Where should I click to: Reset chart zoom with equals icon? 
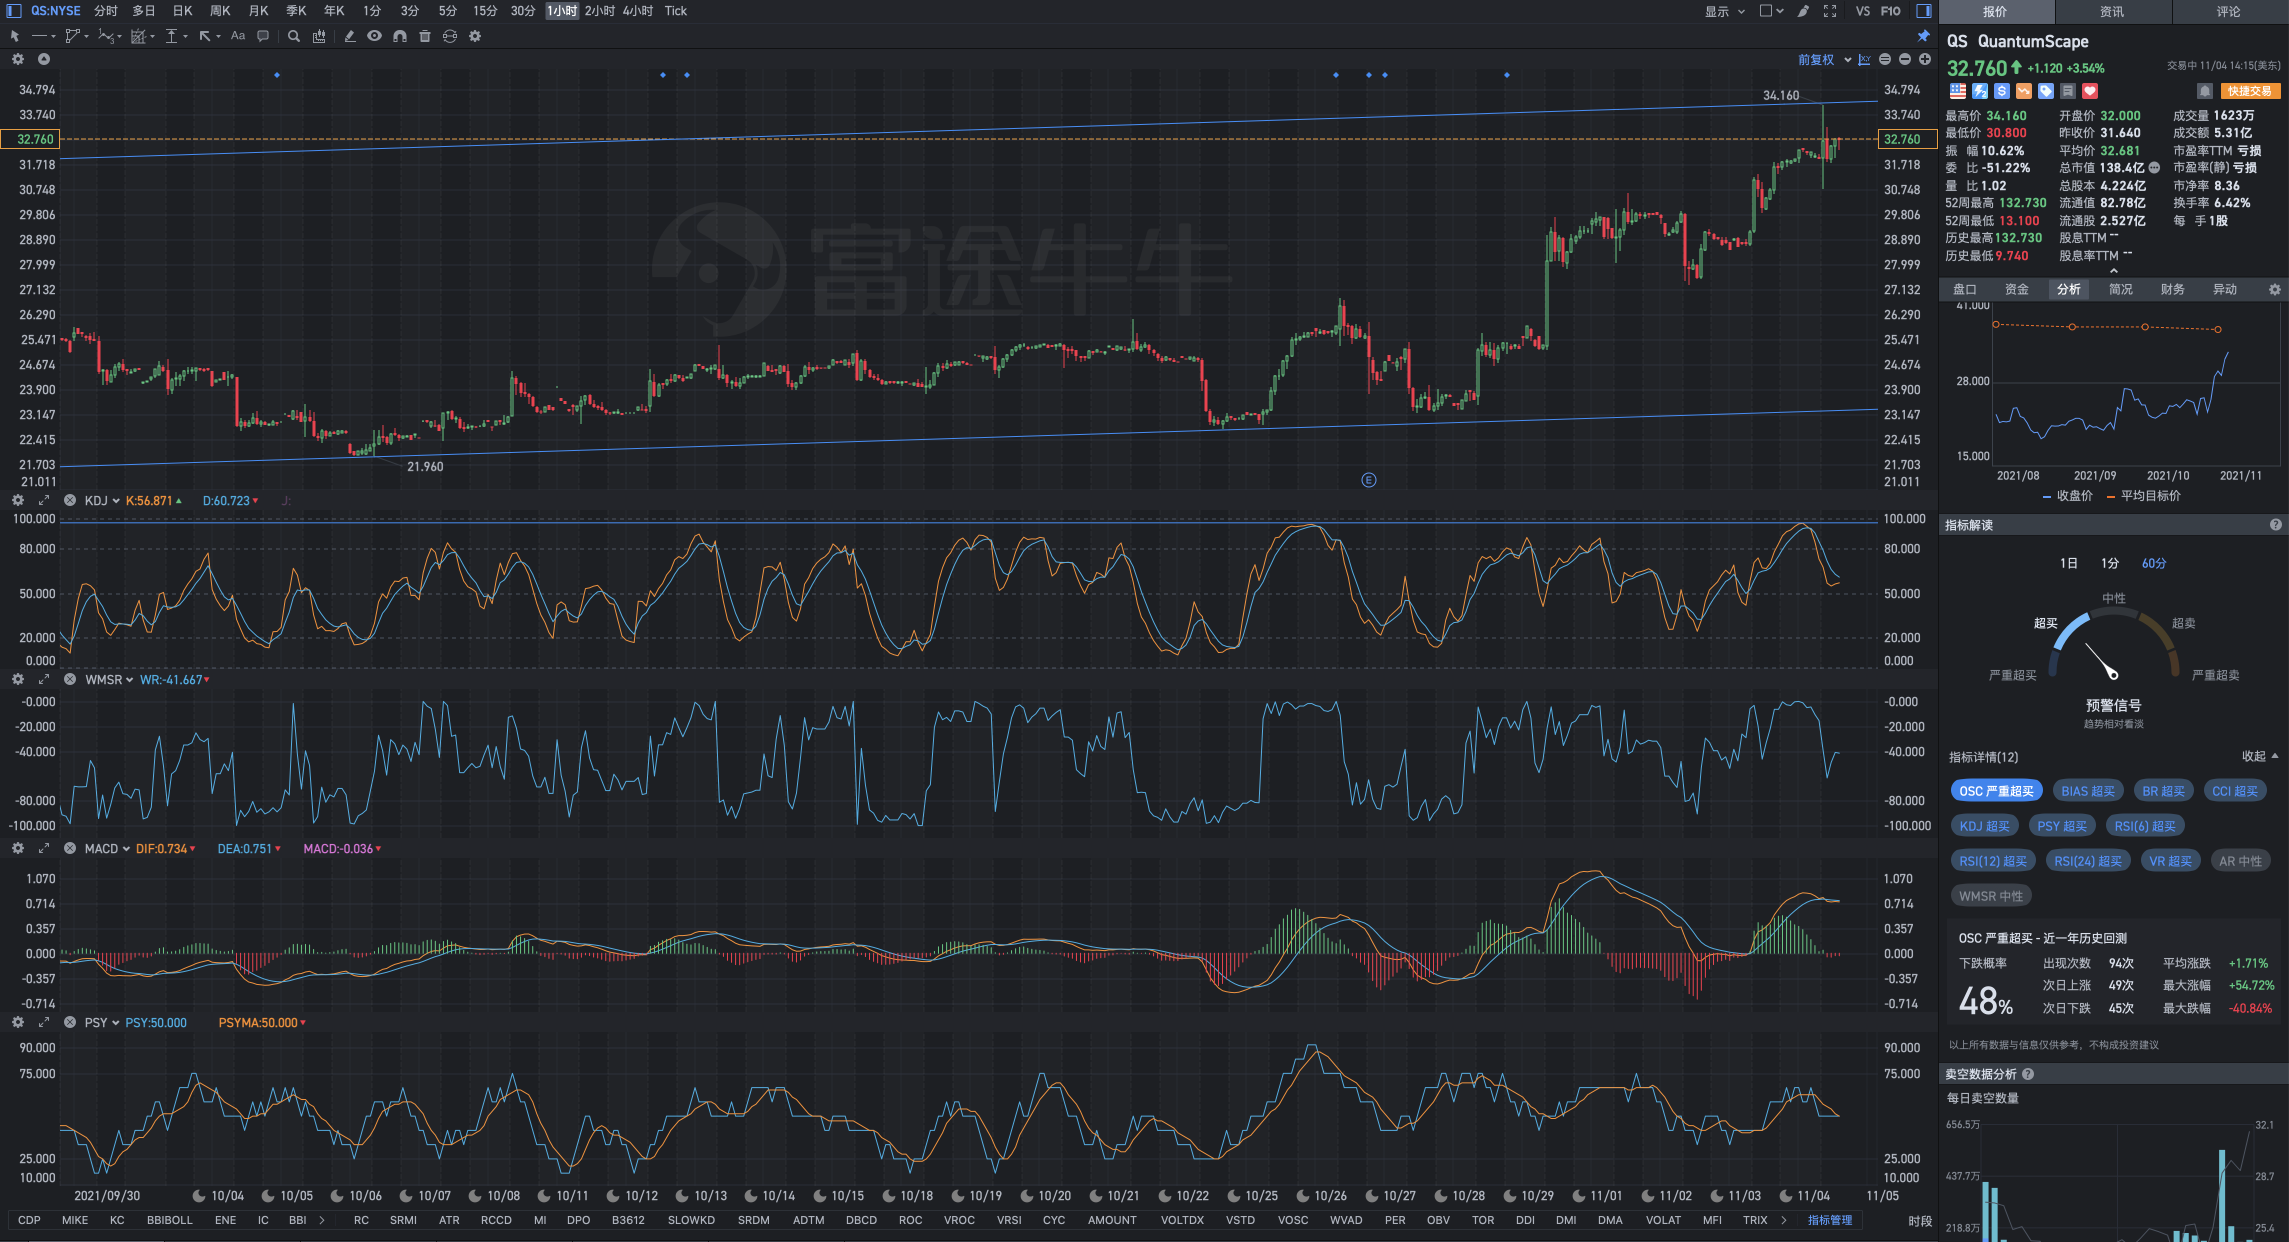1885,60
